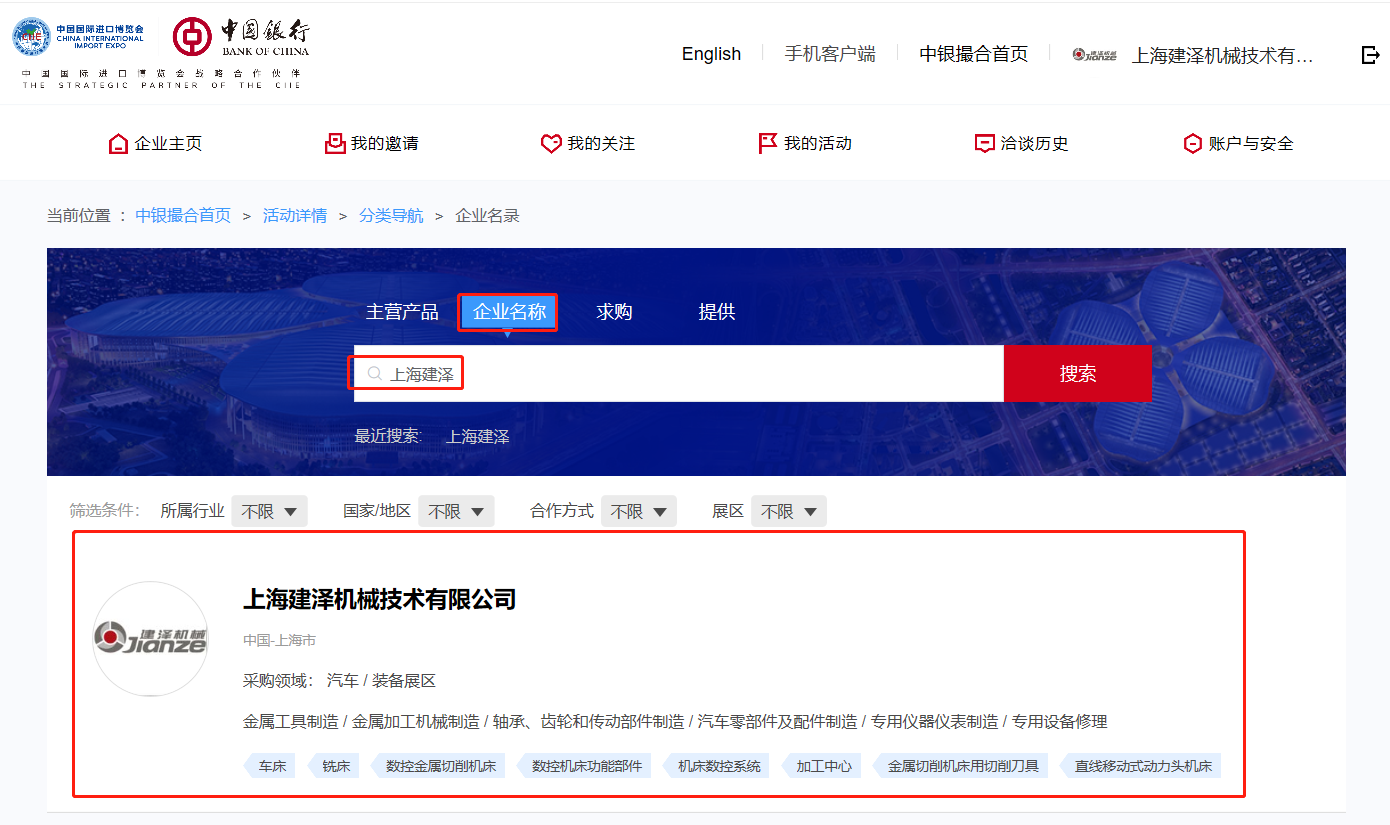Click the 金属切削机床用切削刀具 product tag
The width and height of the screenshot is (1390, 825).
960,767
